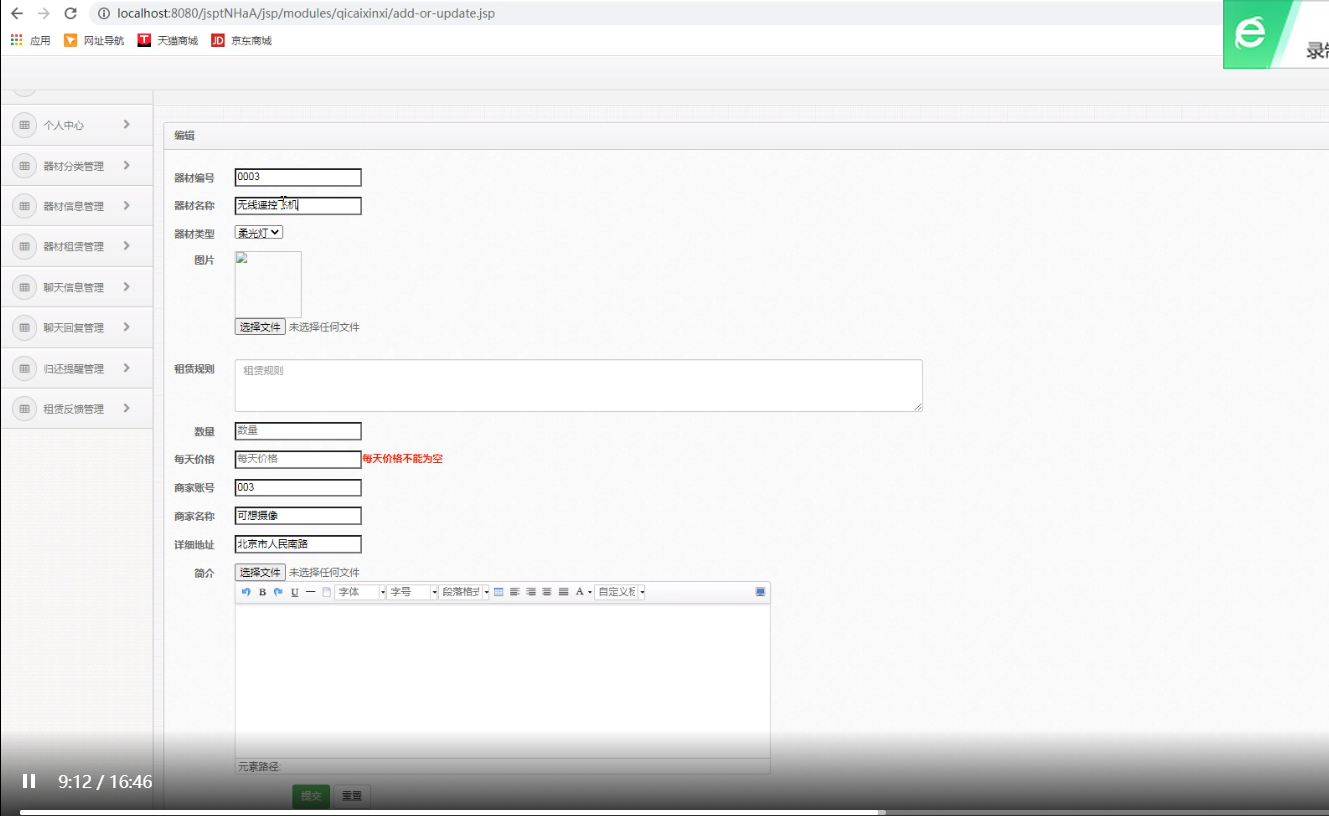Center-align text in the editor
Viewport: 1329px width, 816px height.
pos(547,592)
